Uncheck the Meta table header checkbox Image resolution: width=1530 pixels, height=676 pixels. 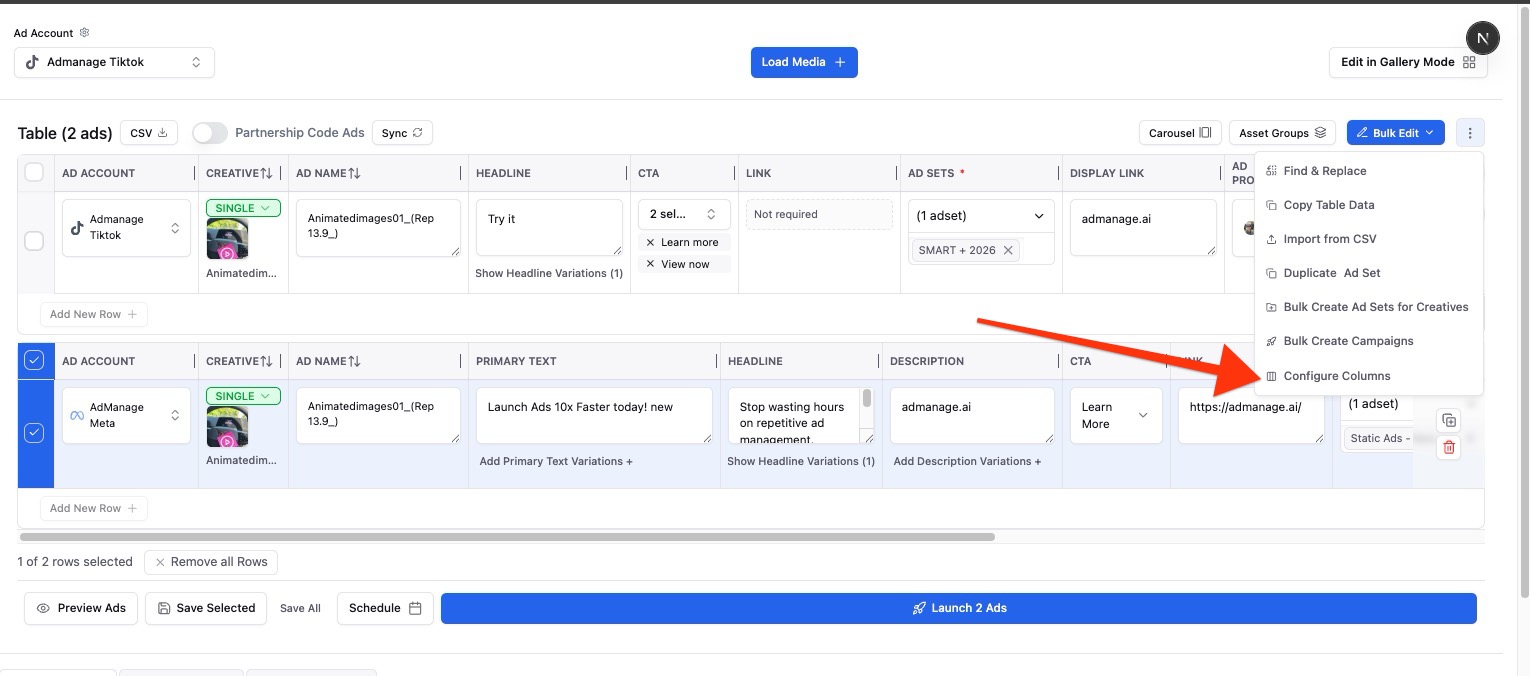[34, 361]
